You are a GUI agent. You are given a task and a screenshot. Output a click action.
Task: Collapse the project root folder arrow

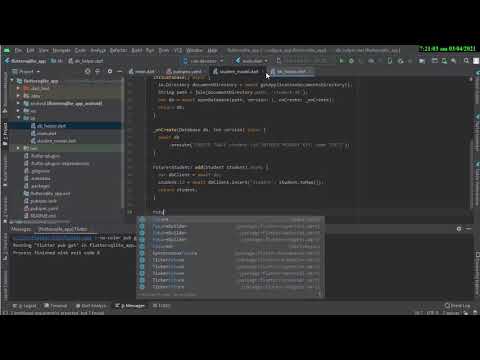coord(12,81)
